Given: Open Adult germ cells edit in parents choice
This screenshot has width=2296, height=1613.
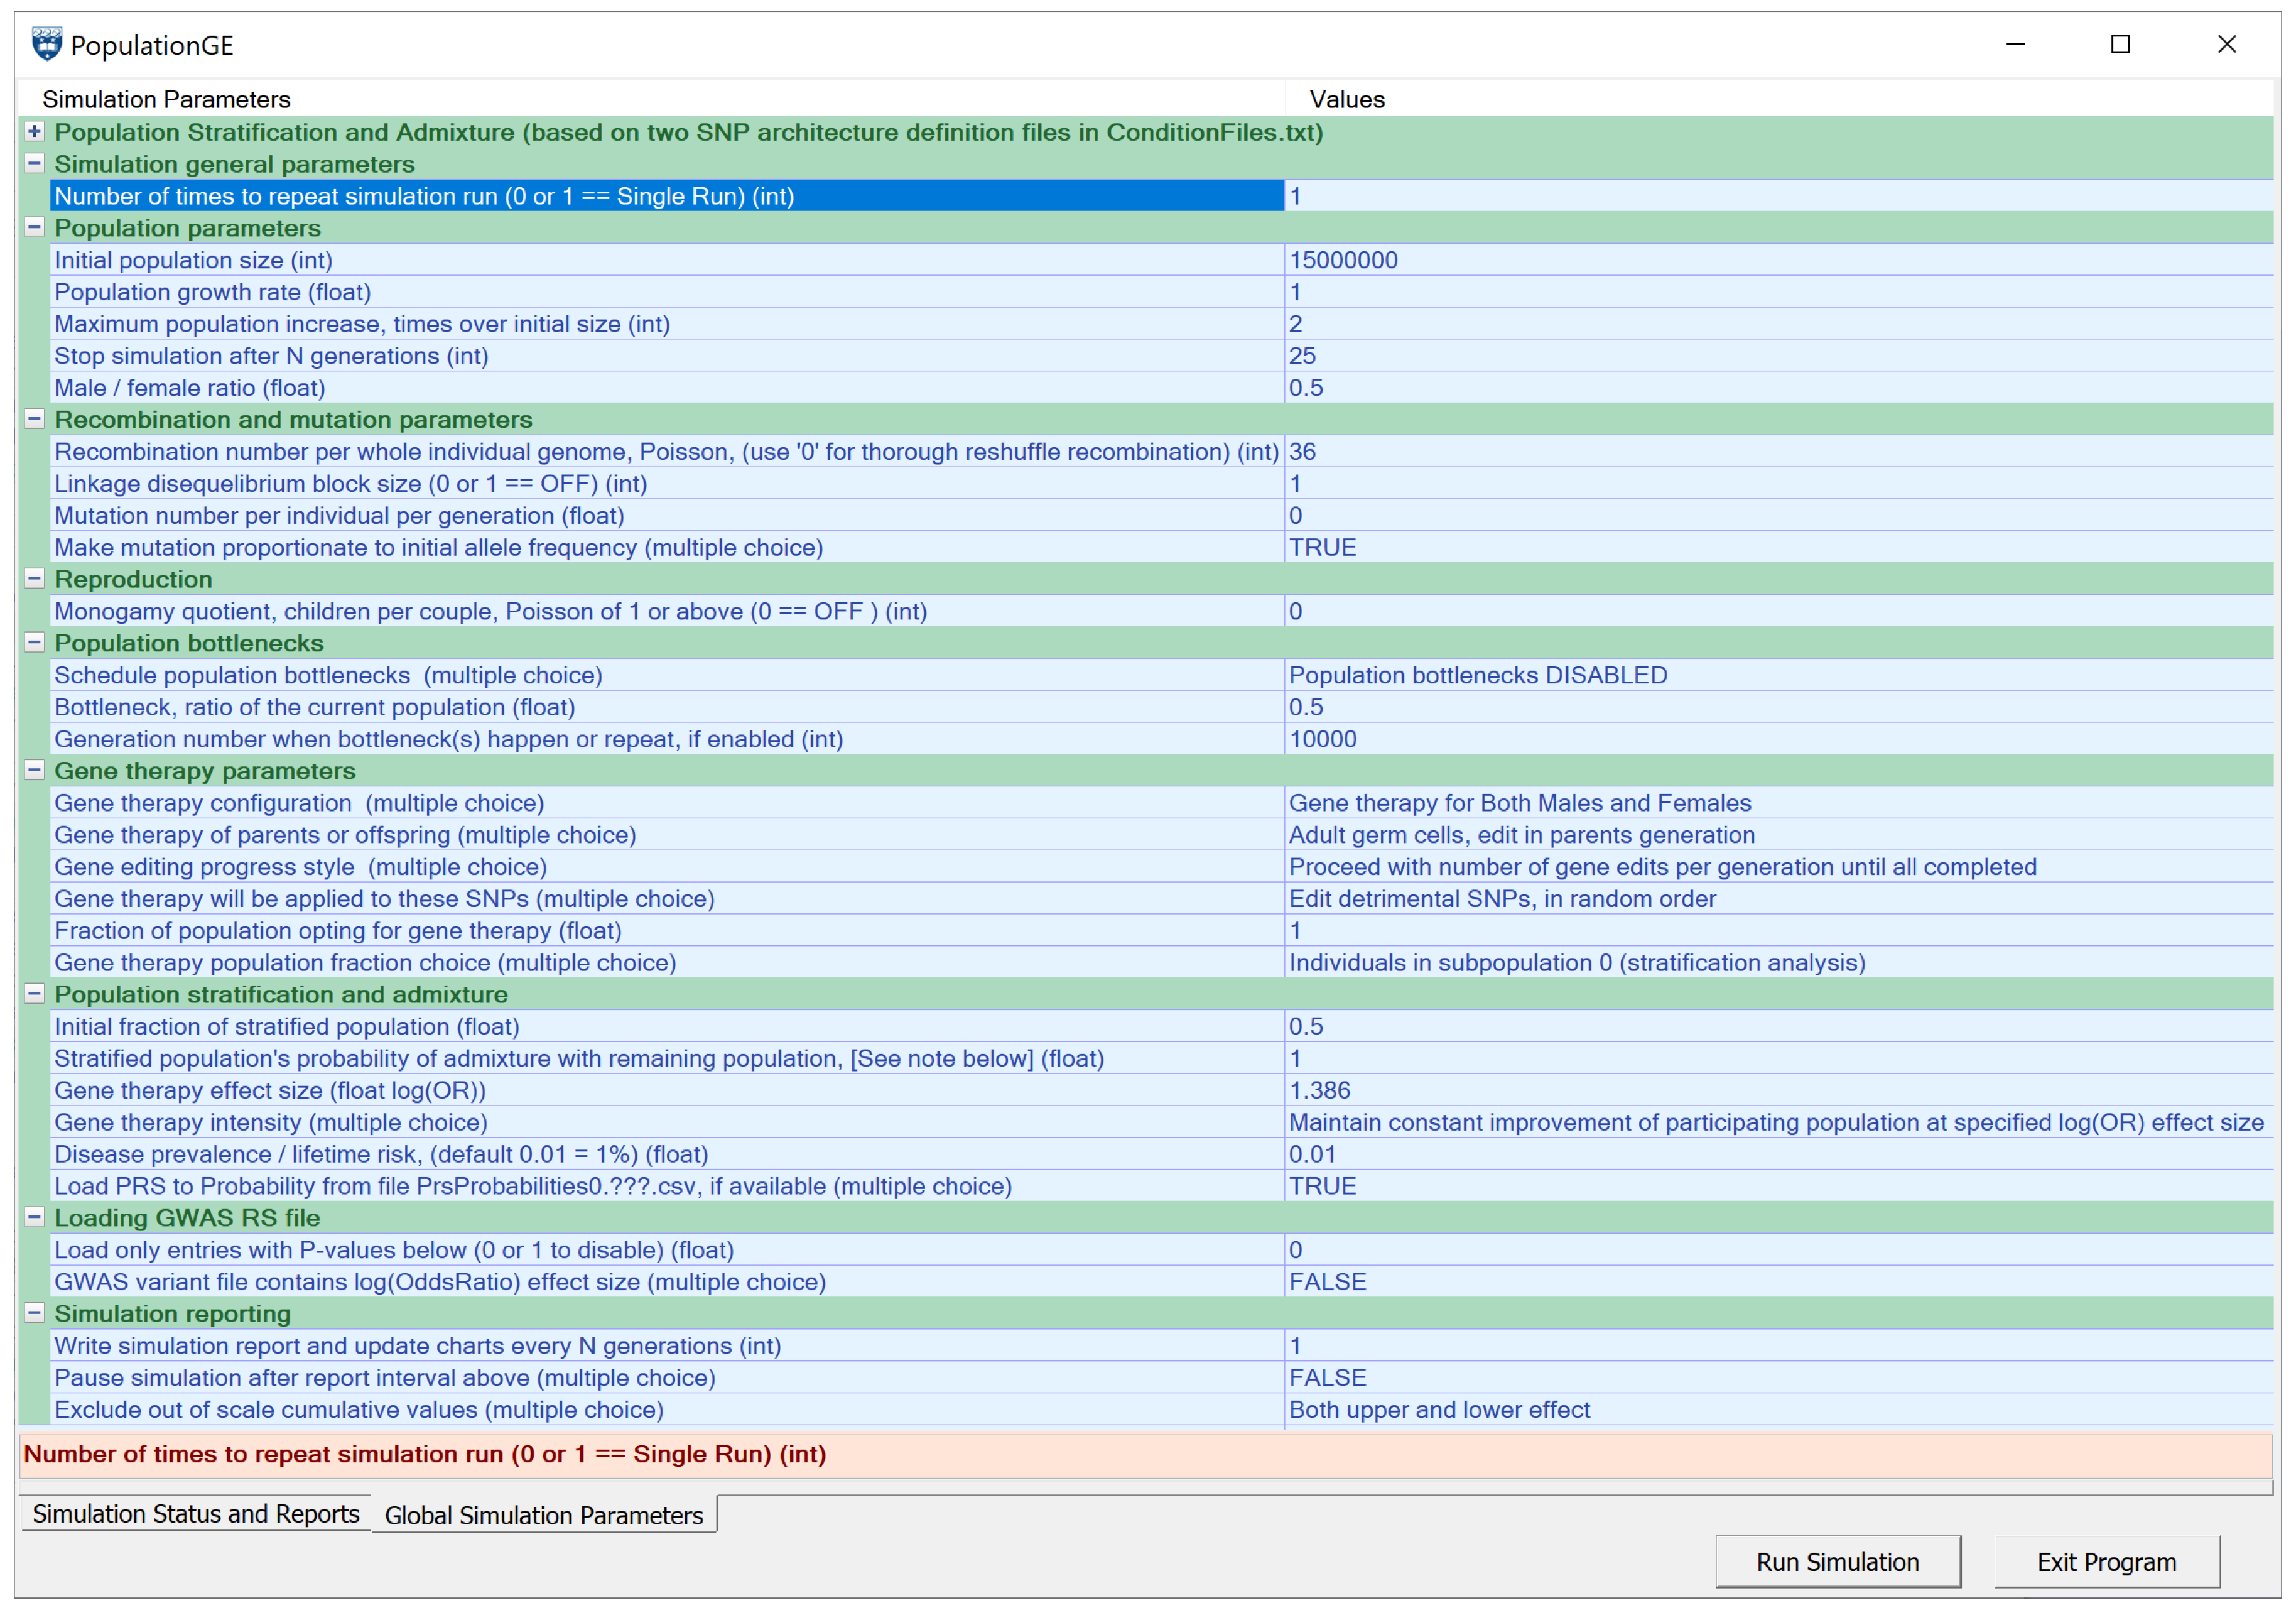Looking at the screenshot, I should (1779, 835).
